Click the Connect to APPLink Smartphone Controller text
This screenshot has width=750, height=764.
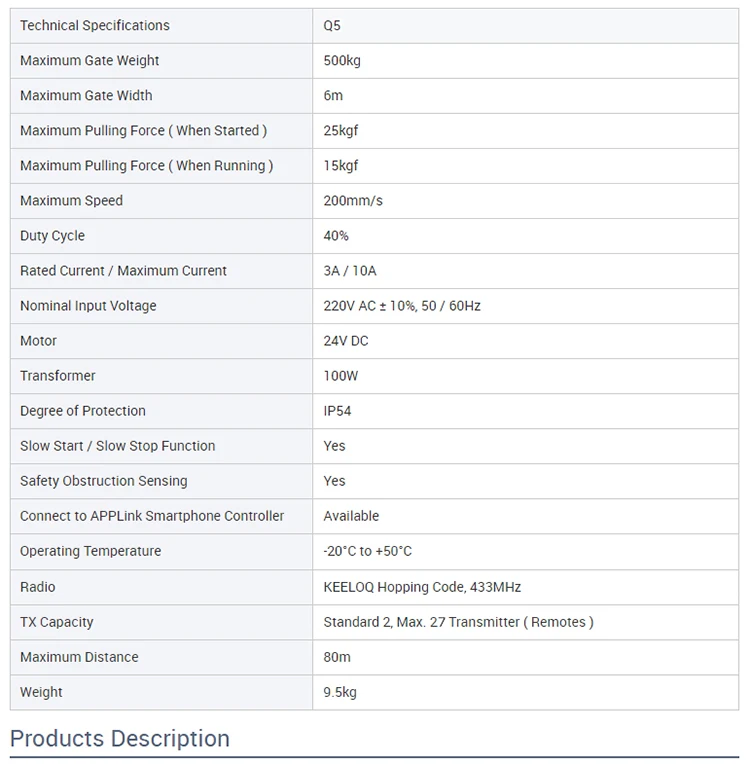pos(152,515)
